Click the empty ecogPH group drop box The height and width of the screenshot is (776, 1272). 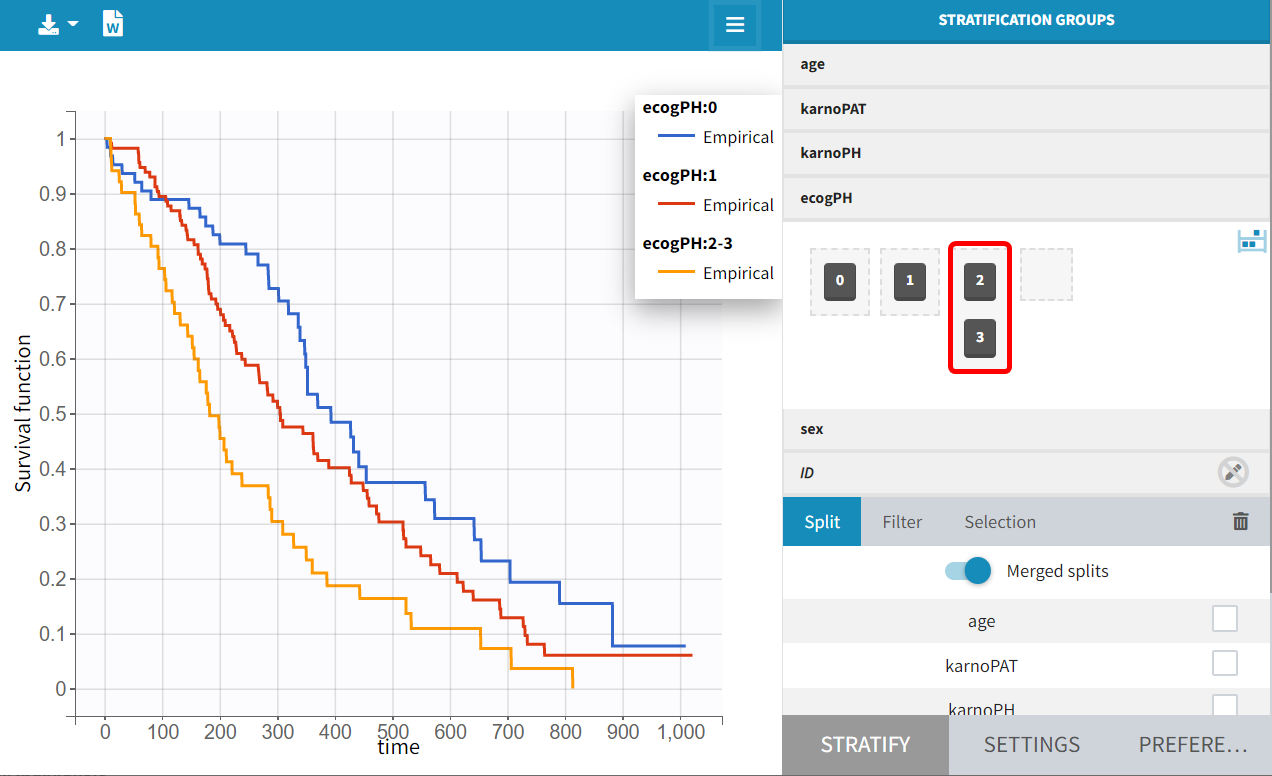click(1046, 275)
